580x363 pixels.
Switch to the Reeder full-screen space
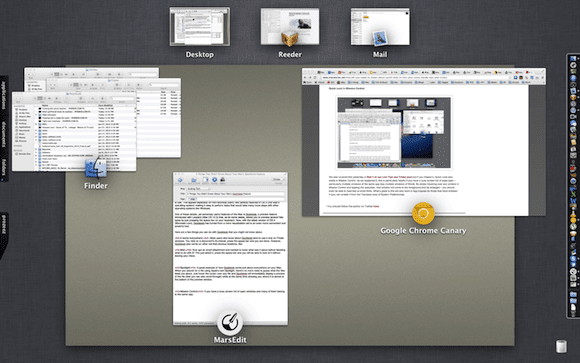pos(290,27)
